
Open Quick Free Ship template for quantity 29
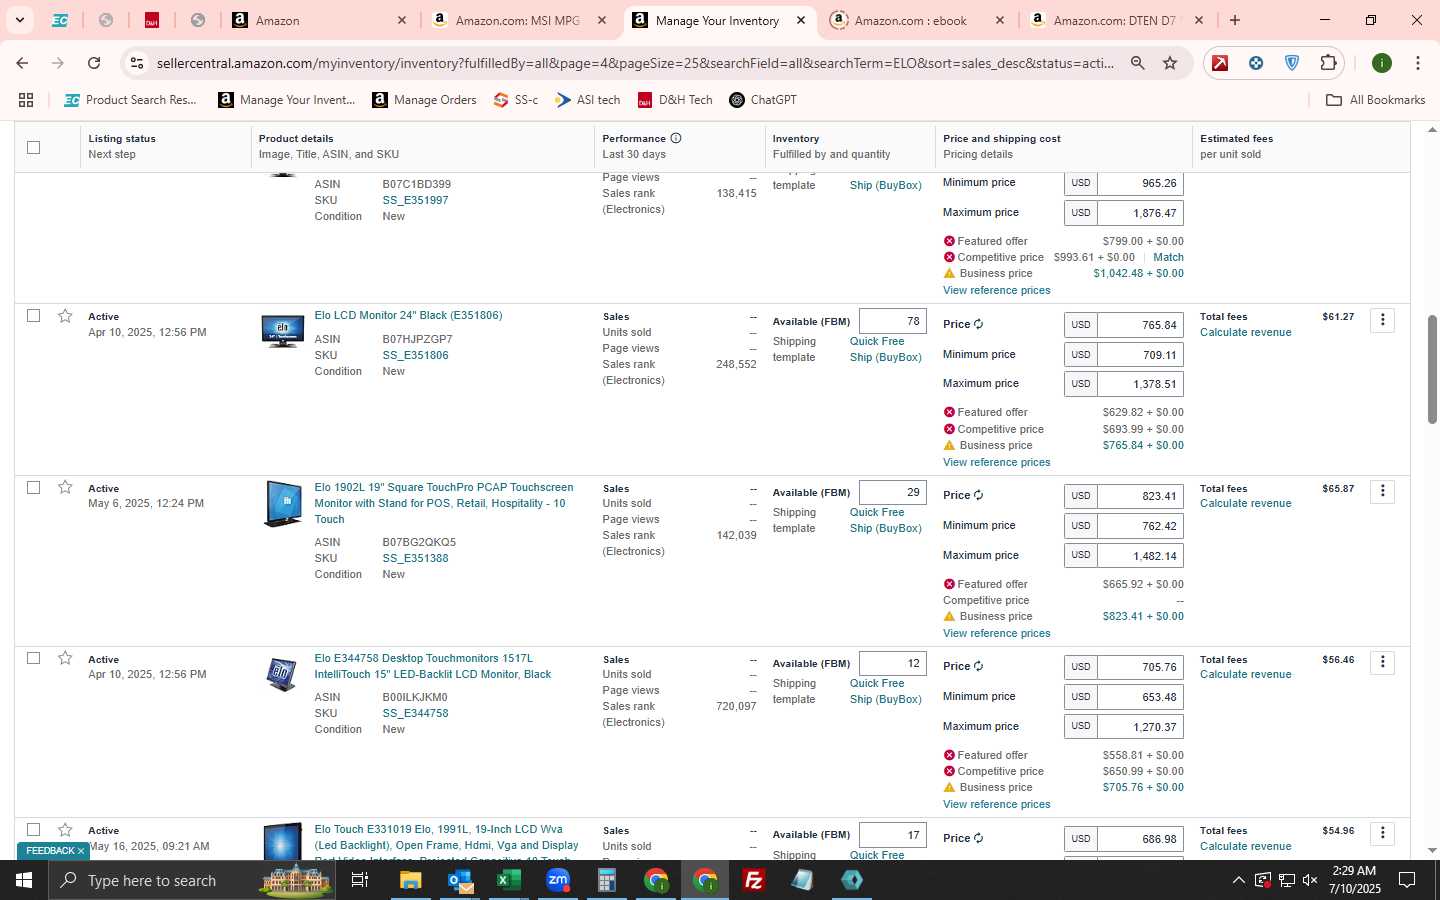tap(885, 520)
